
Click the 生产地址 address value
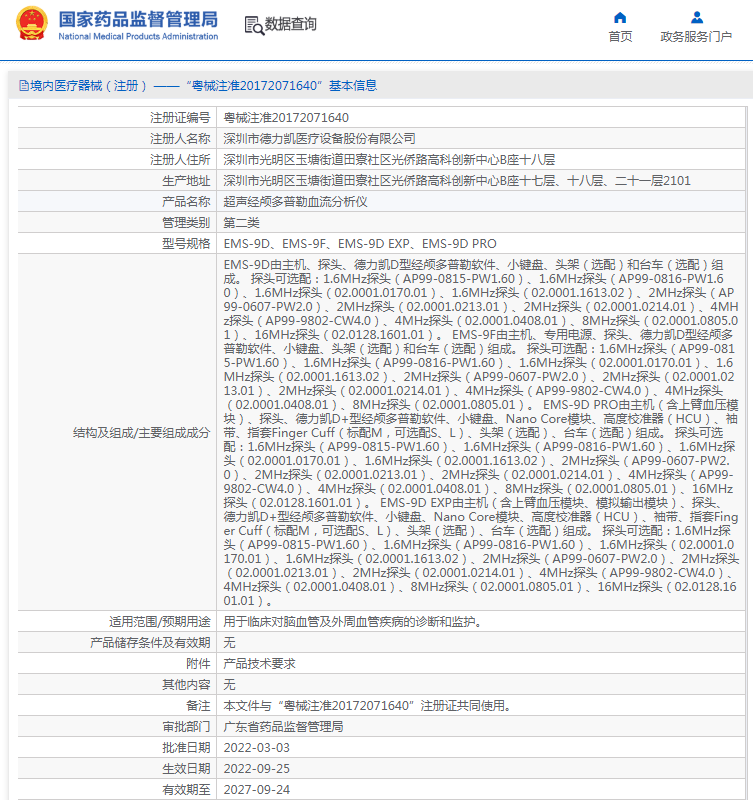(456, 181)
